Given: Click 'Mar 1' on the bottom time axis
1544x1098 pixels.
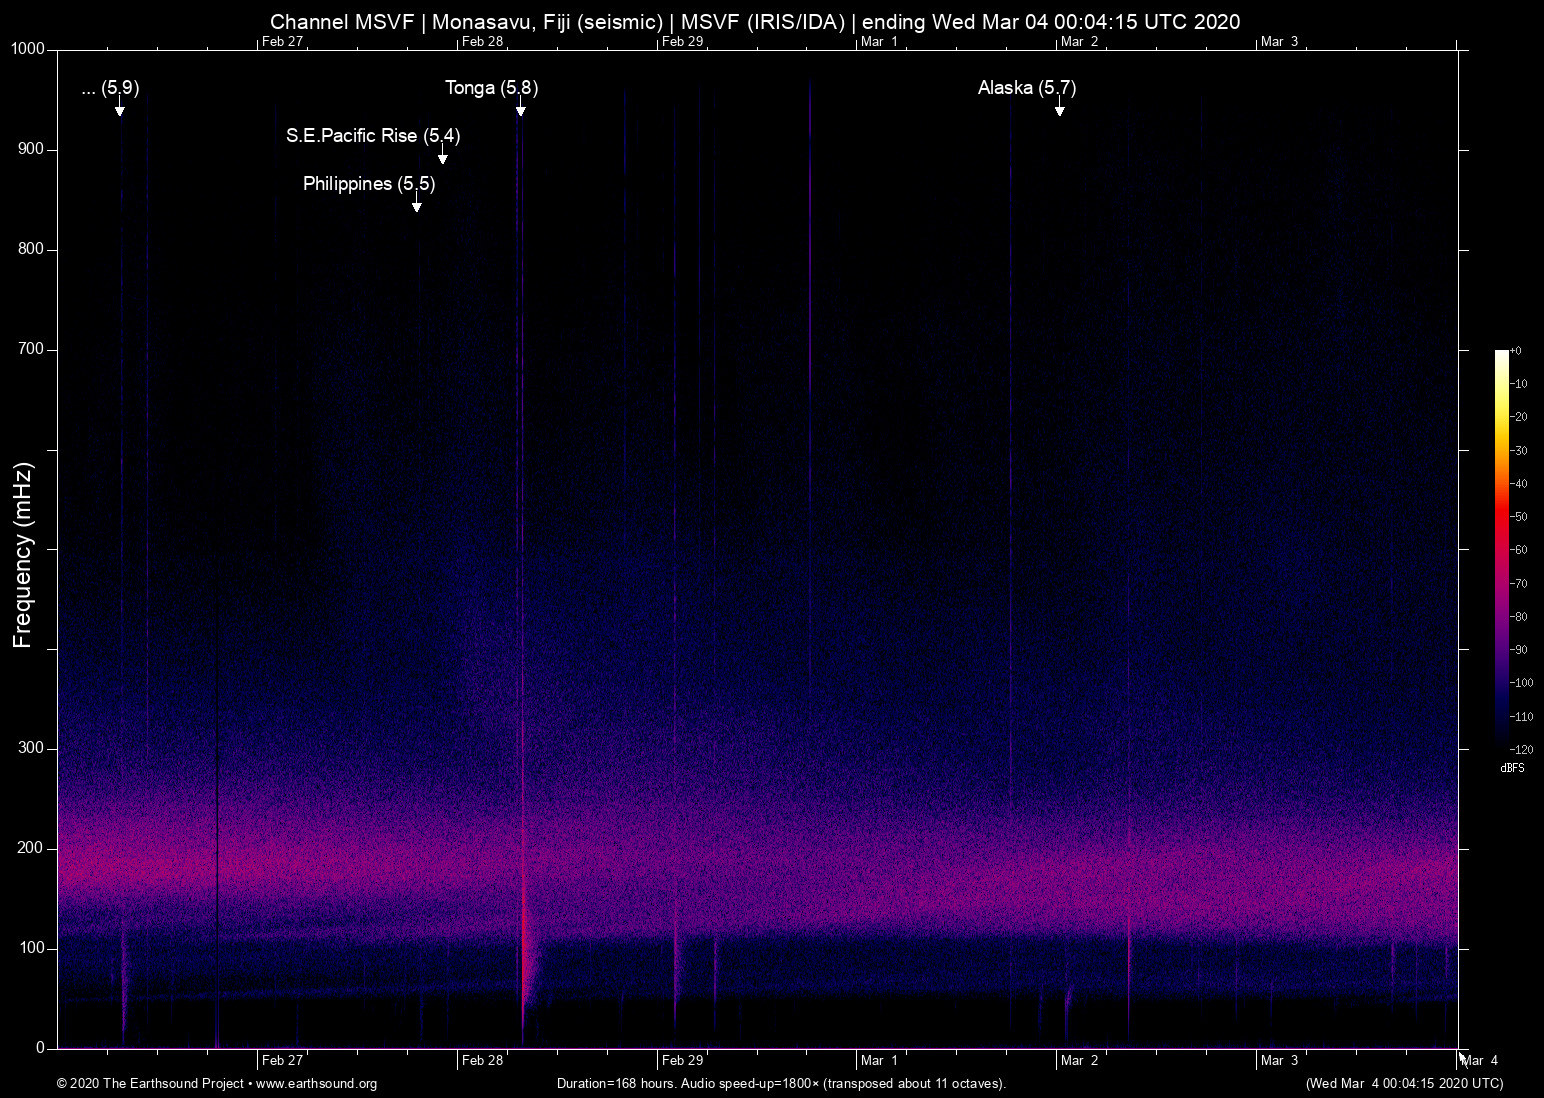Looking at the screenshot, I should tap(879, 1061).
